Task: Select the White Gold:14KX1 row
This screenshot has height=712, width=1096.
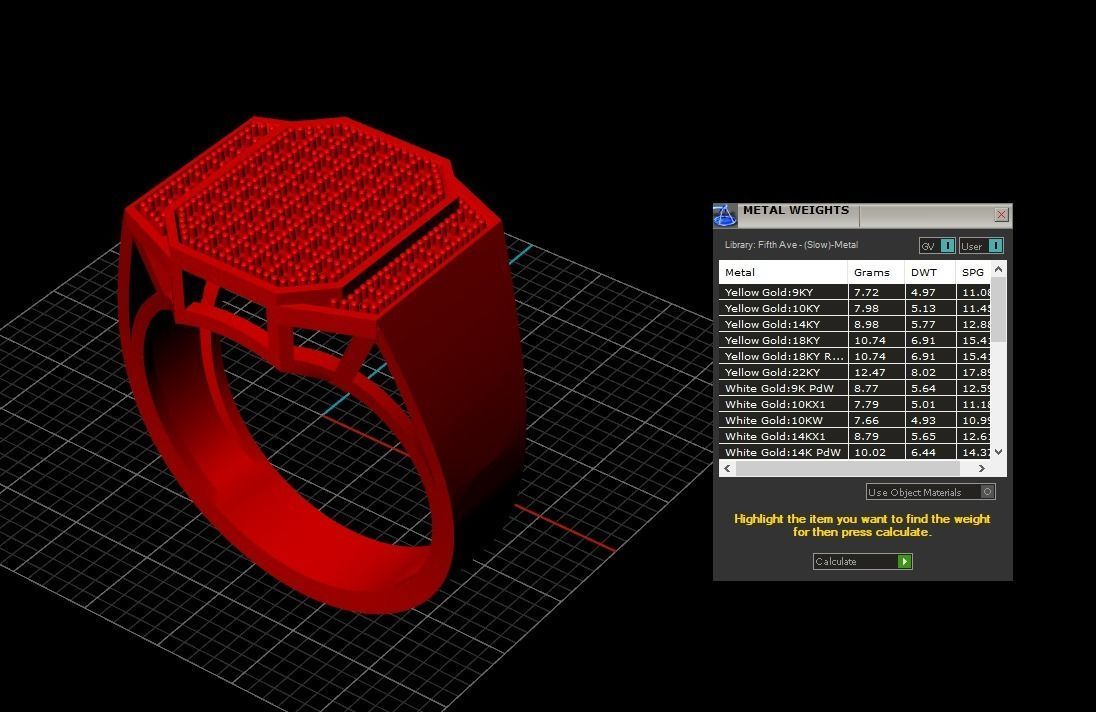Action: (854, 437)
